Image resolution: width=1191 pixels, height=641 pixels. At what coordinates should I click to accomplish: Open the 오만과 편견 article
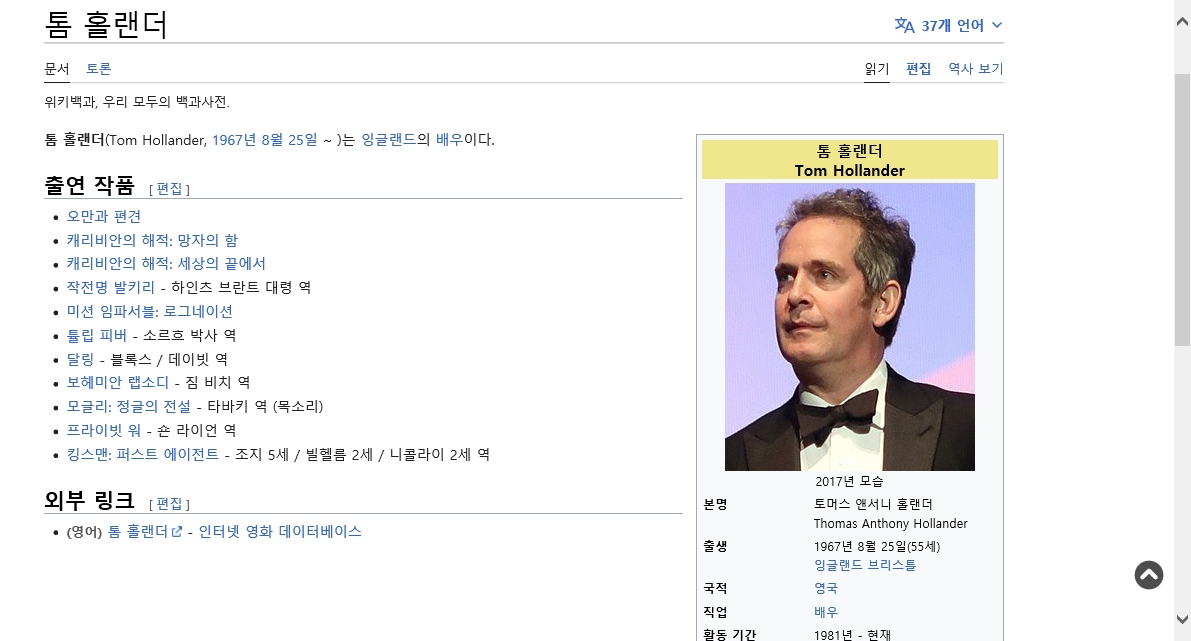[103, 216]
